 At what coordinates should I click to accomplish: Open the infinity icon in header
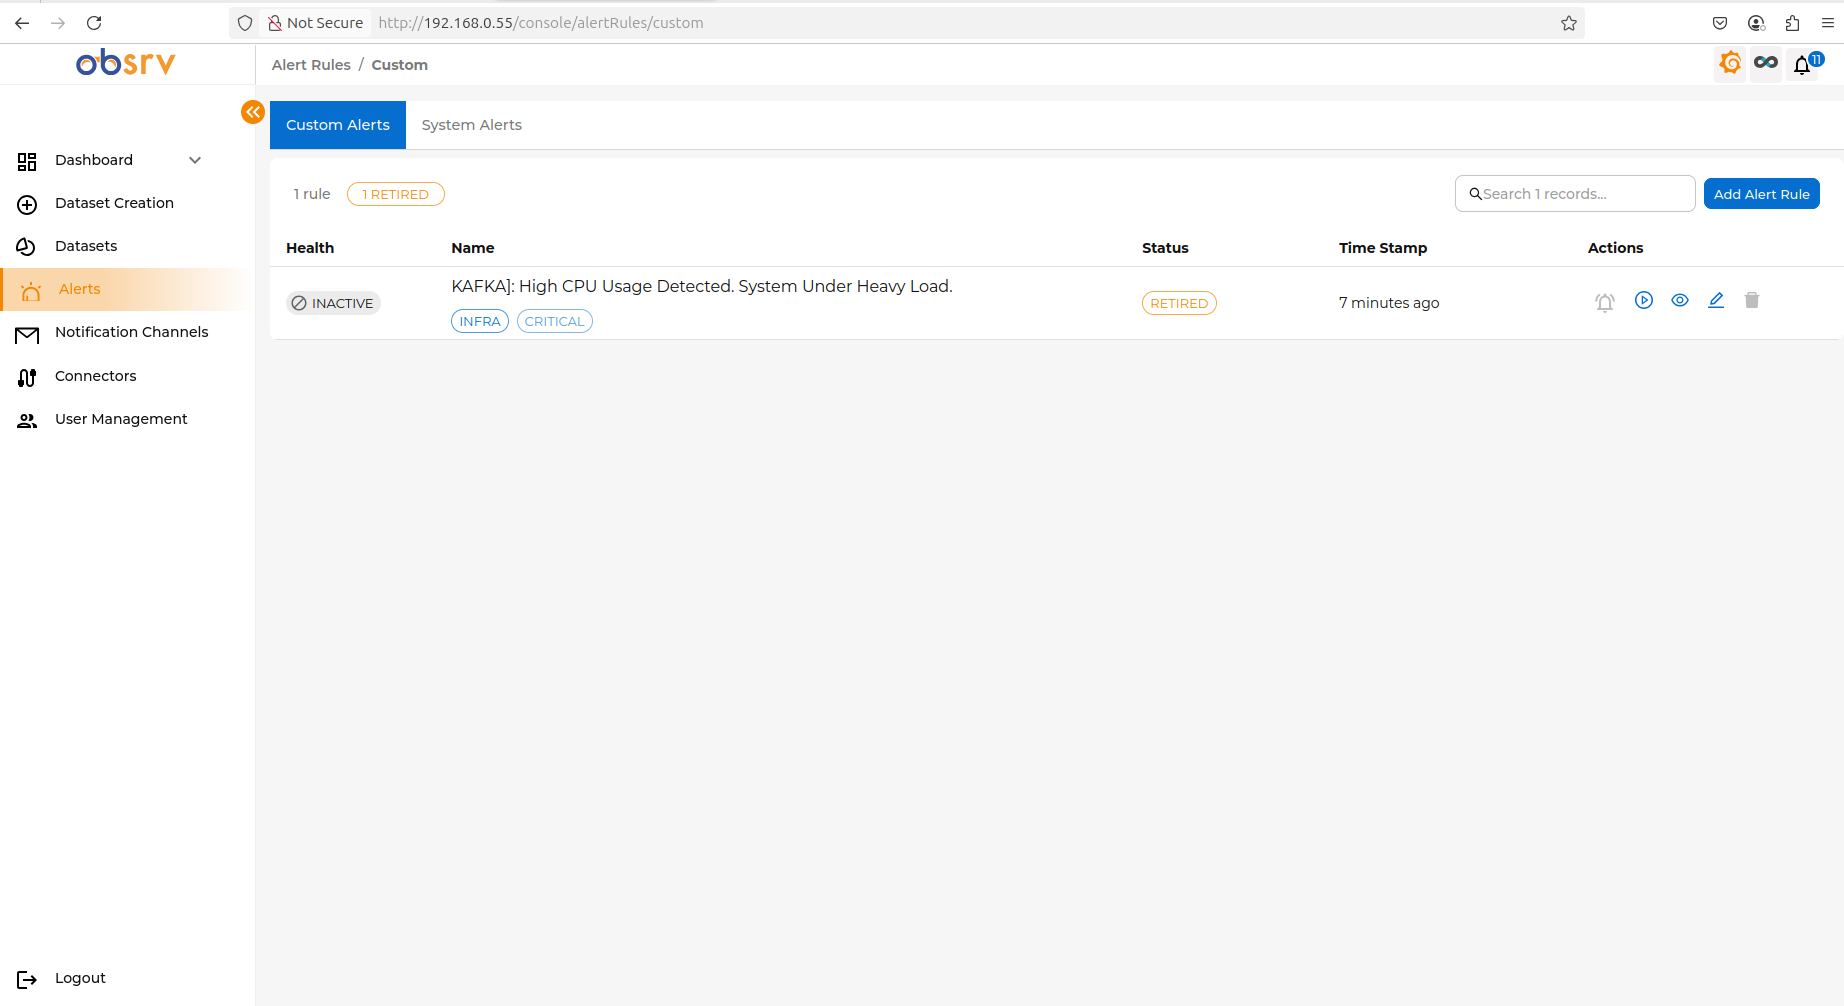pyautogui.click(x=1766, y=64)
